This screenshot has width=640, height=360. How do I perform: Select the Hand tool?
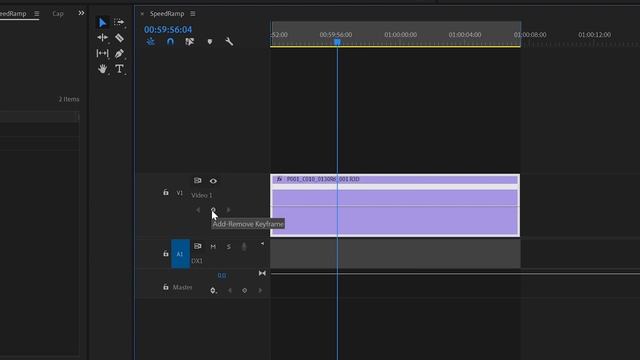[x=102, y=69]
